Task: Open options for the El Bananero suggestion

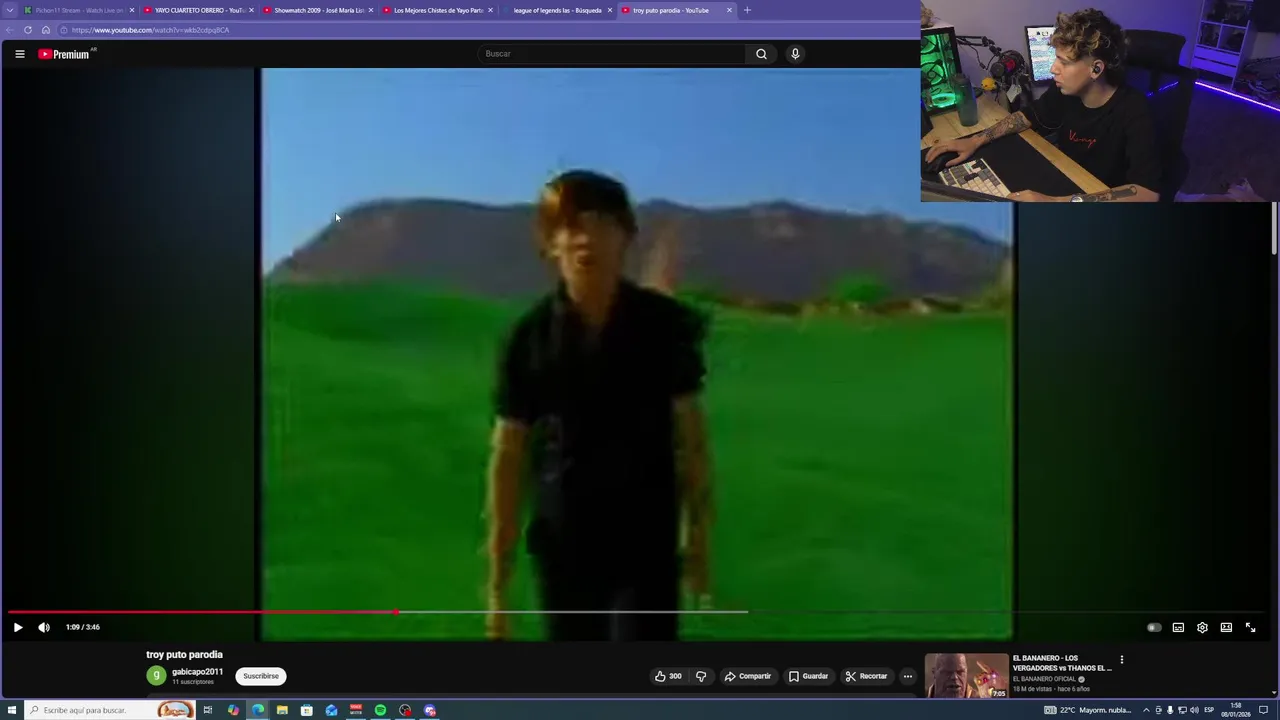Action: [1122, 660]
